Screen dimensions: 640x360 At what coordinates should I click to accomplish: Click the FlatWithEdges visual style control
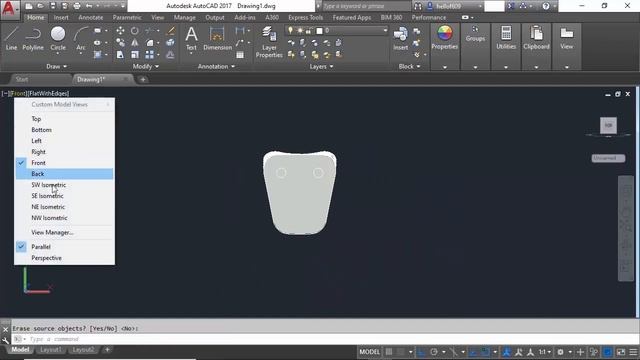[x=48, y=93]
